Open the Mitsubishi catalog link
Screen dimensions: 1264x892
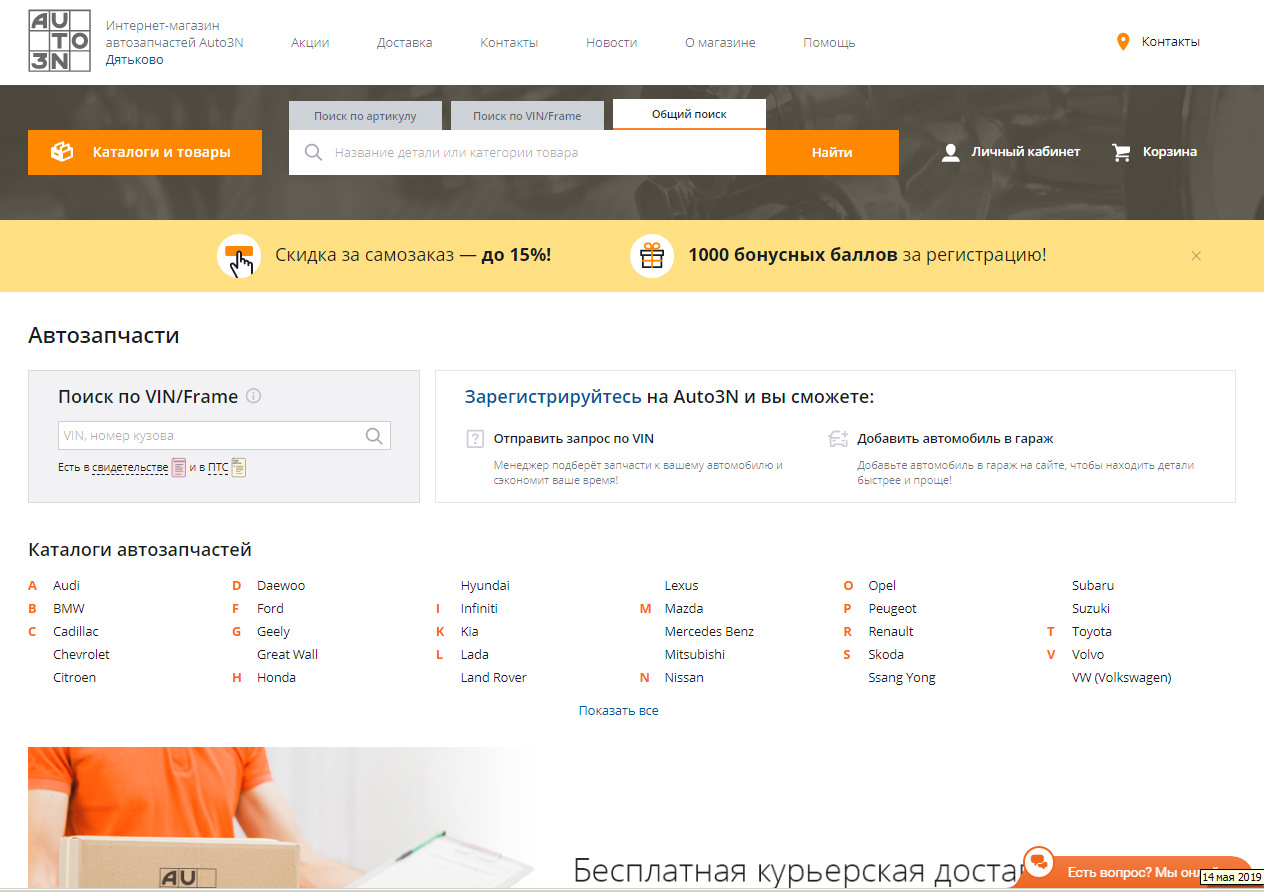tap(695, 654)
